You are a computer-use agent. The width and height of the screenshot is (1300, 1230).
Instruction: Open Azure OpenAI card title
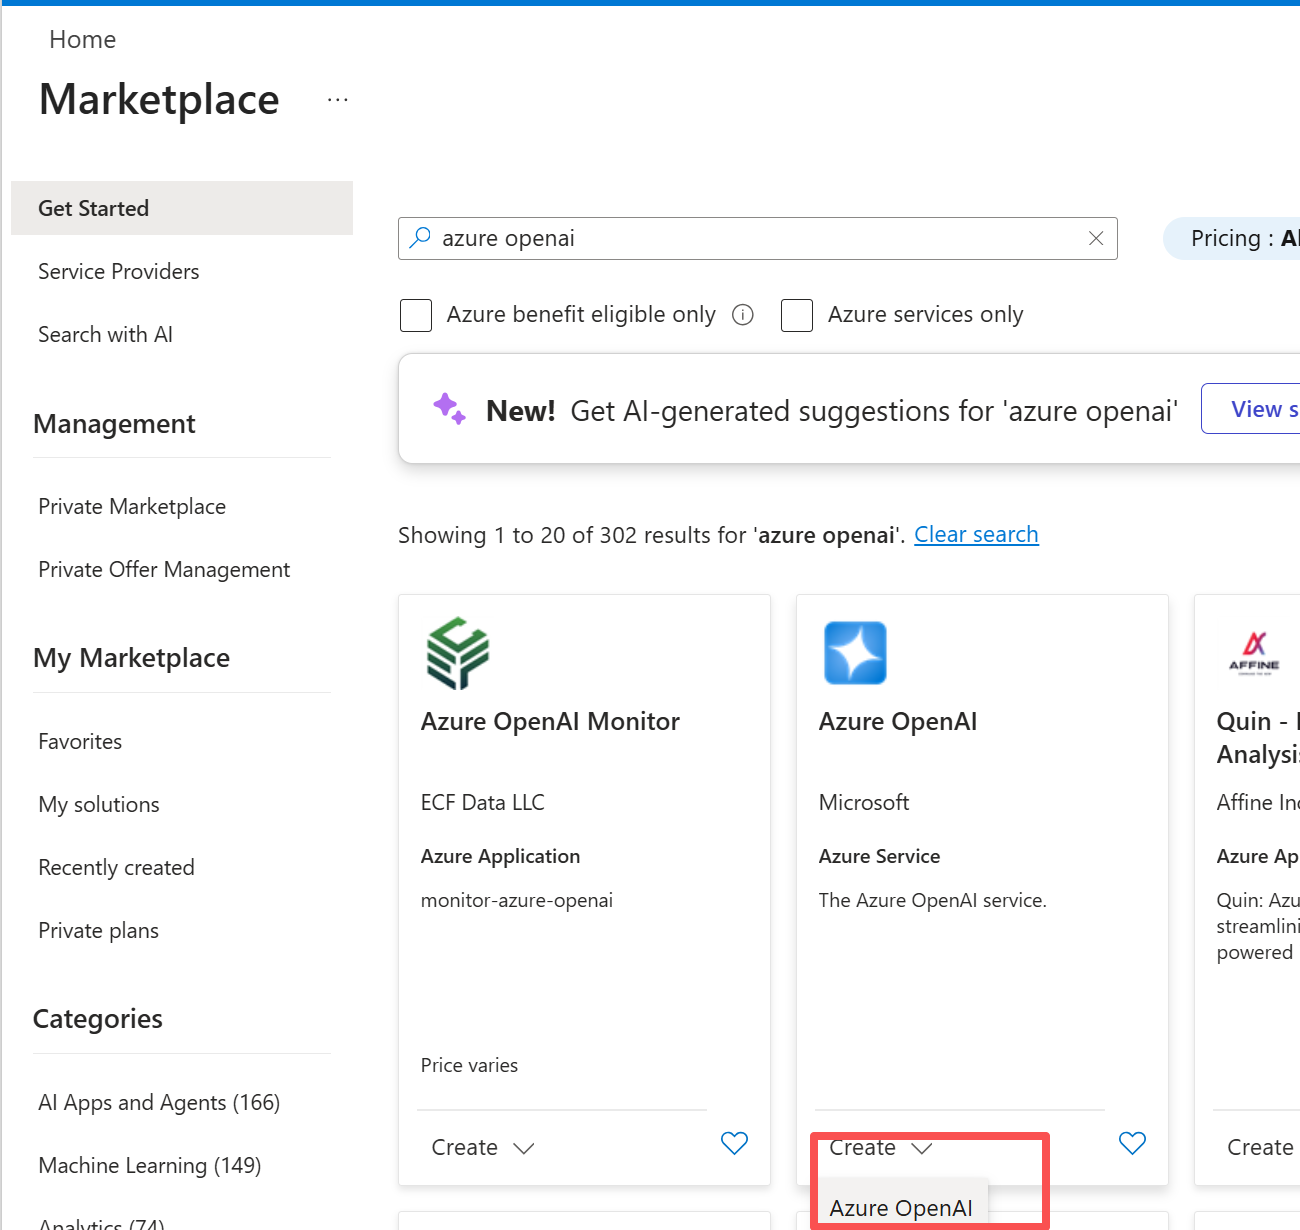(x=898, y=721)
